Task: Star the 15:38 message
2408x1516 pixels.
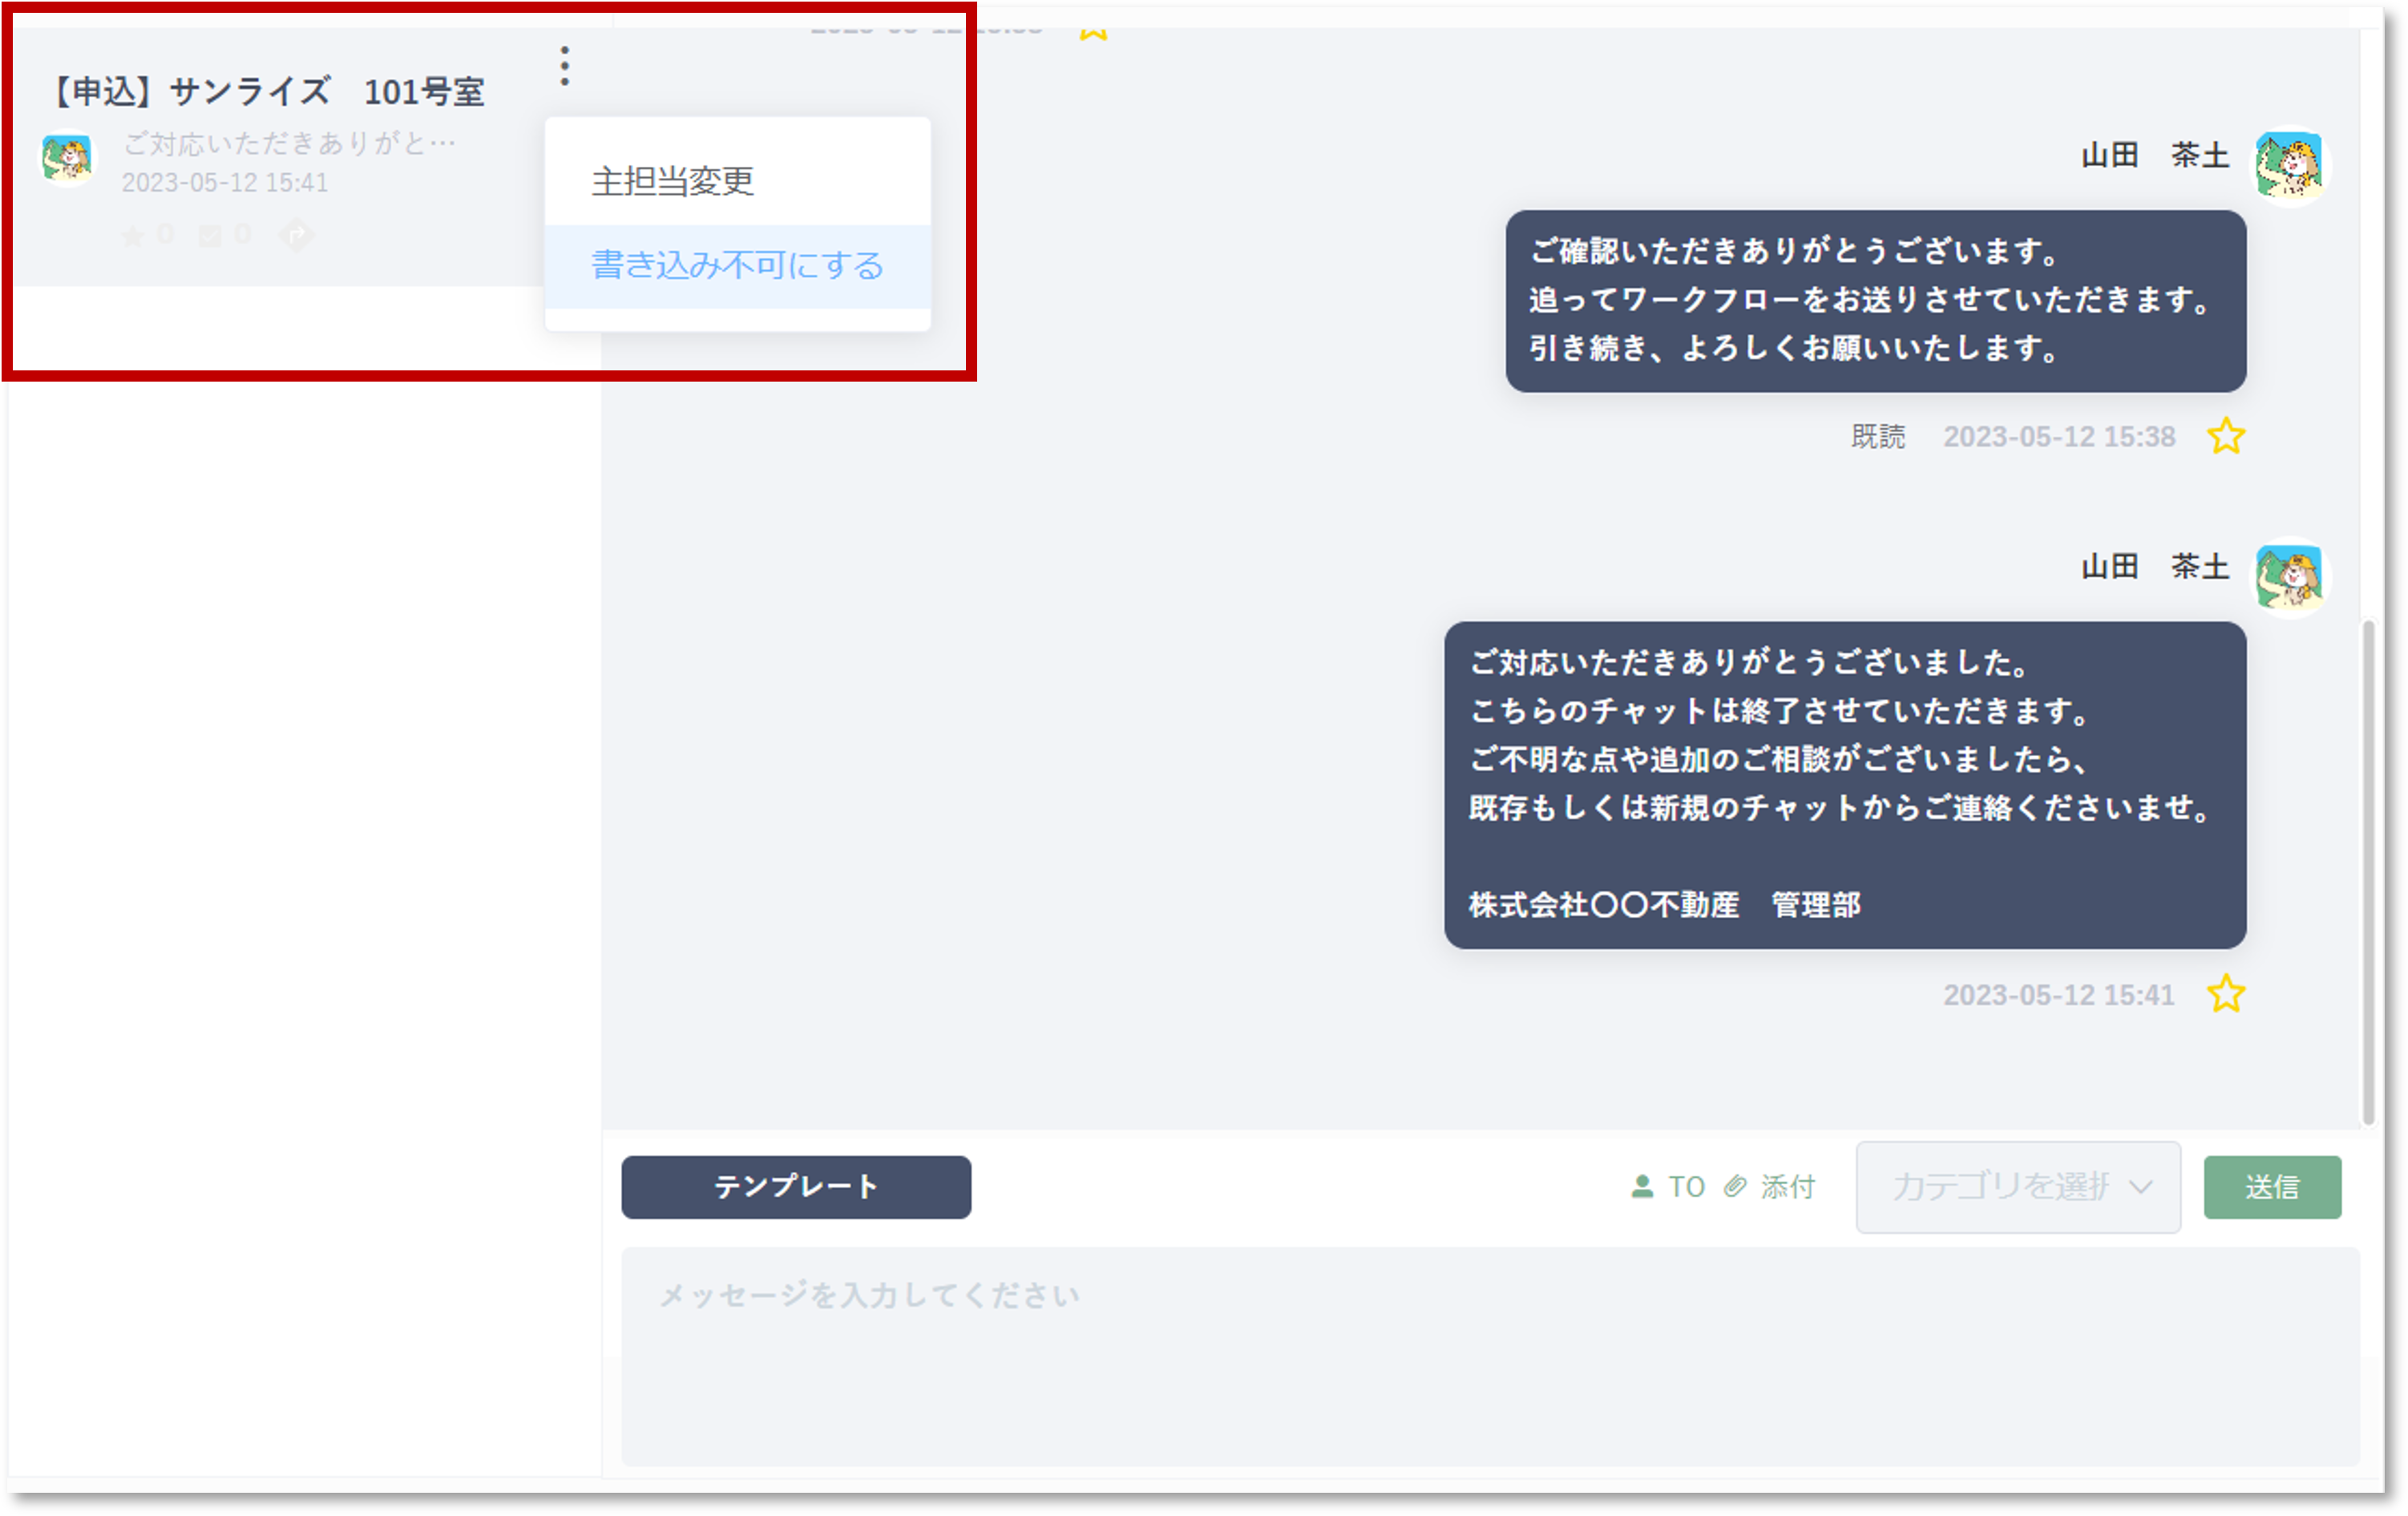Action: (x=2226, y=436)
